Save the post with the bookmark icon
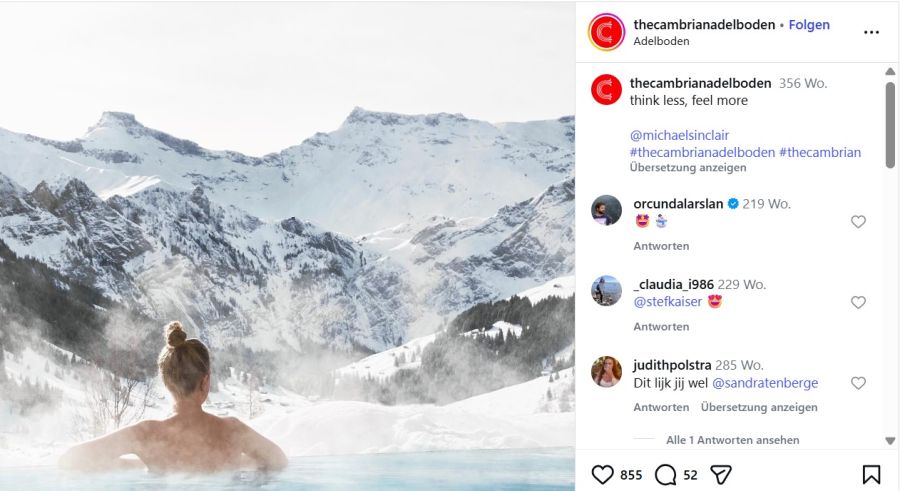 click(871, 474)
